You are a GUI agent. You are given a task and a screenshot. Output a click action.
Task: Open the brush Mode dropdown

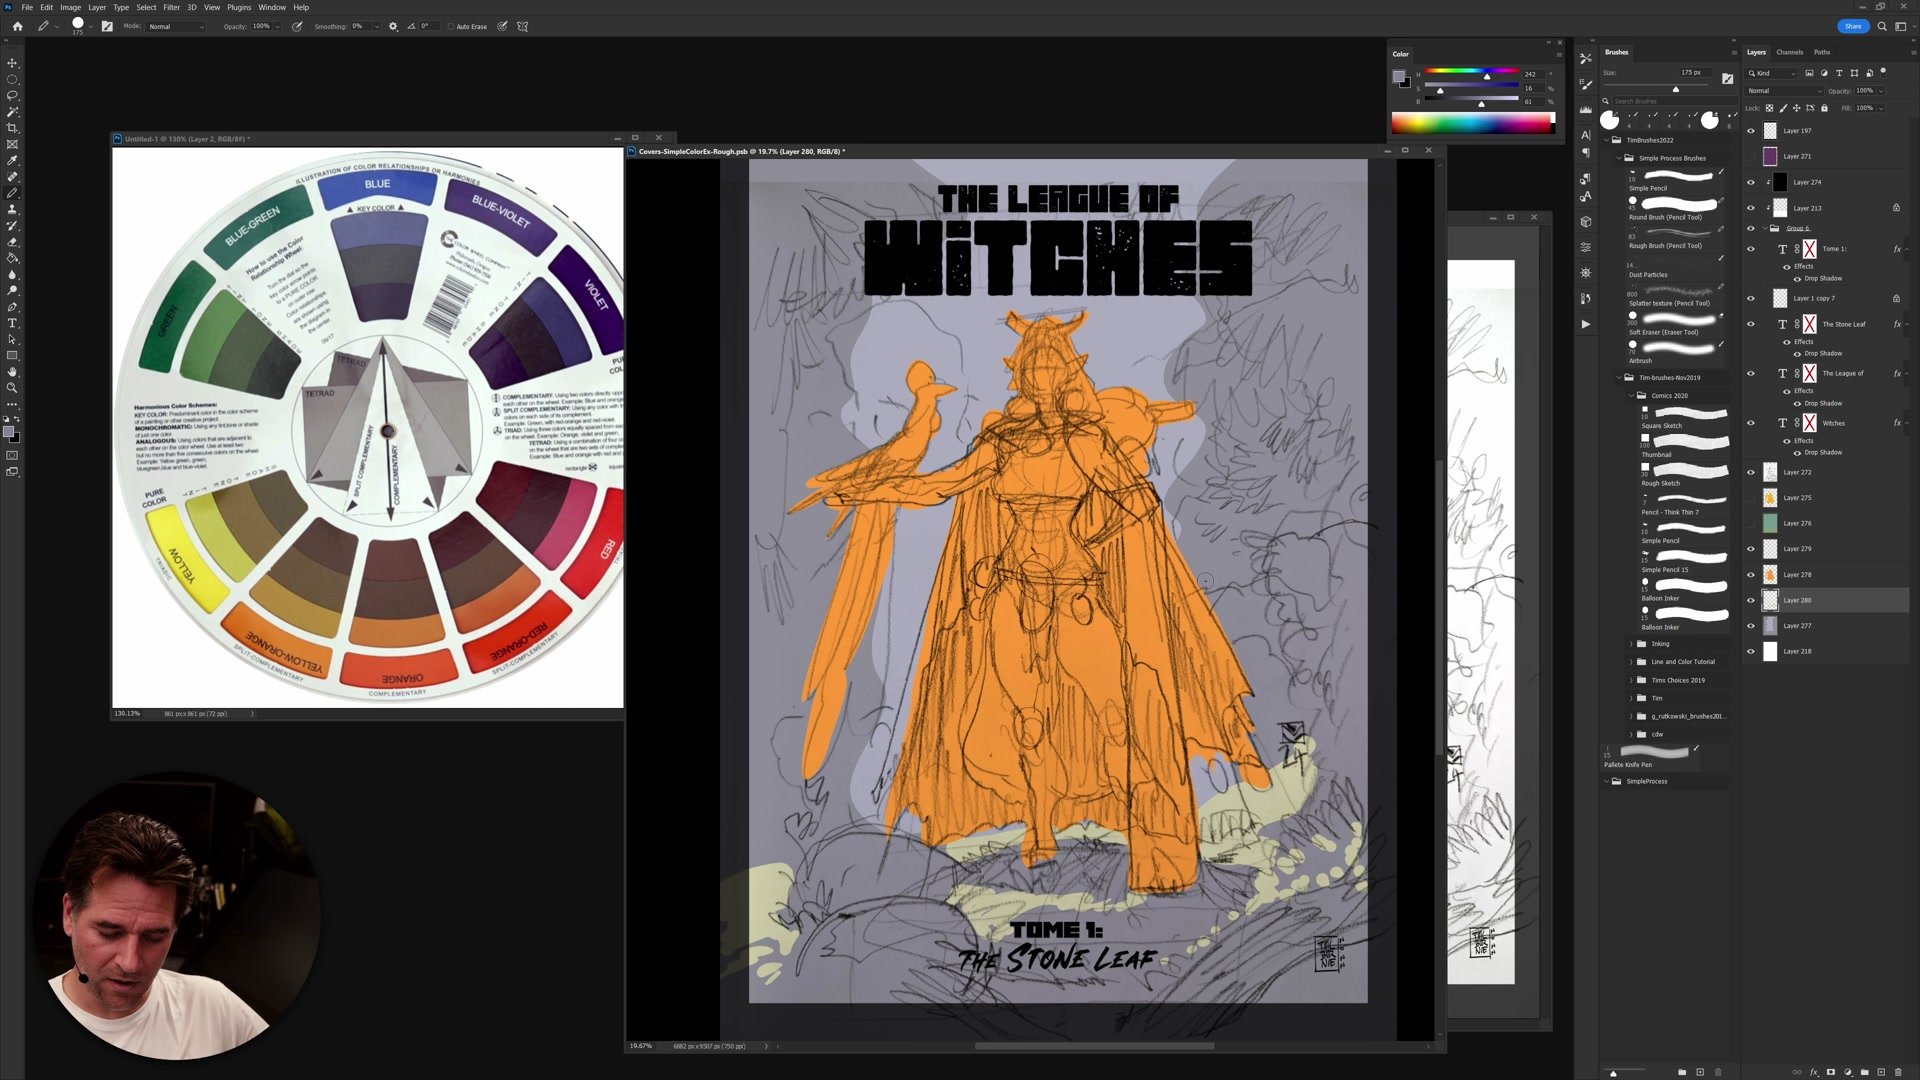[x=176, y=27]
